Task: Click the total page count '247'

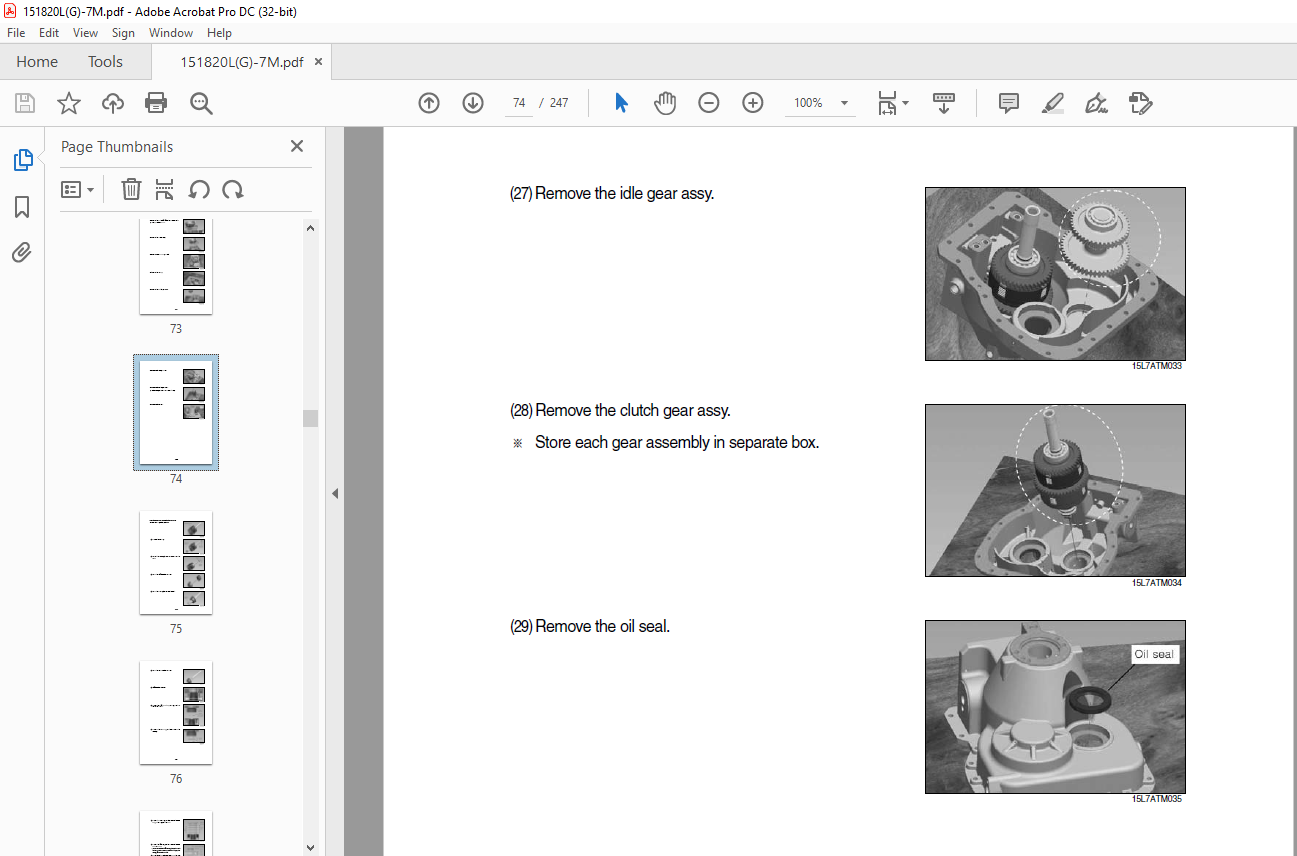Action: click(559, 103)
